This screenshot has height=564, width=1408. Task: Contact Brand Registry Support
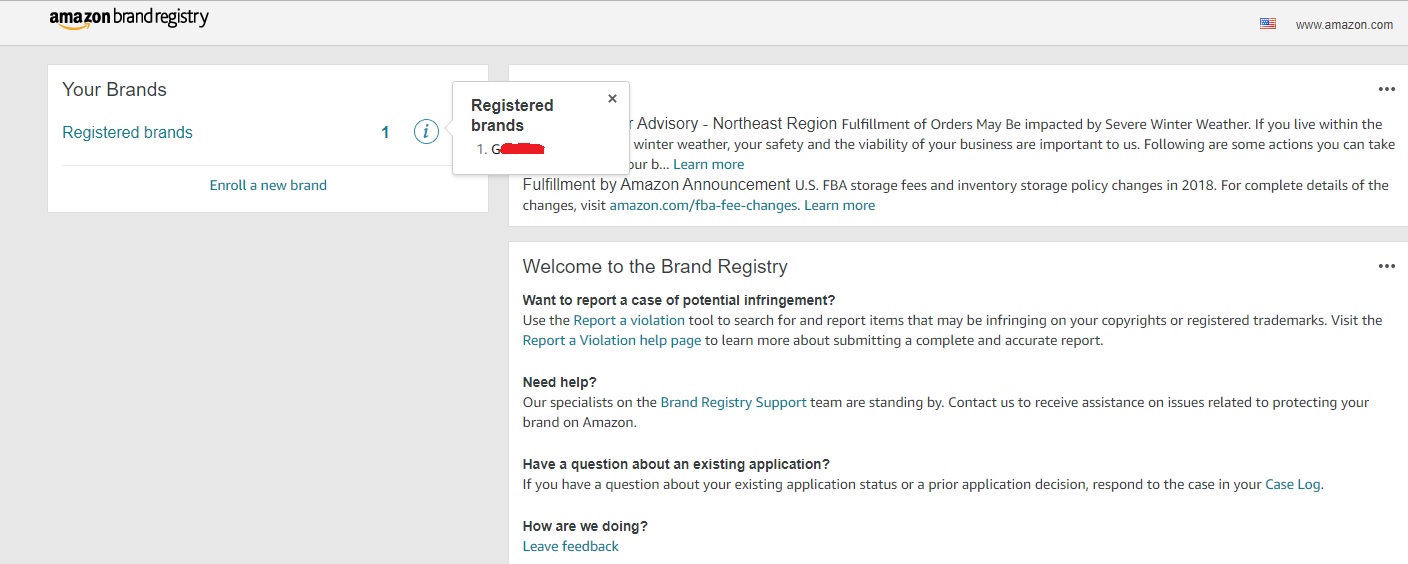point(733,402)
